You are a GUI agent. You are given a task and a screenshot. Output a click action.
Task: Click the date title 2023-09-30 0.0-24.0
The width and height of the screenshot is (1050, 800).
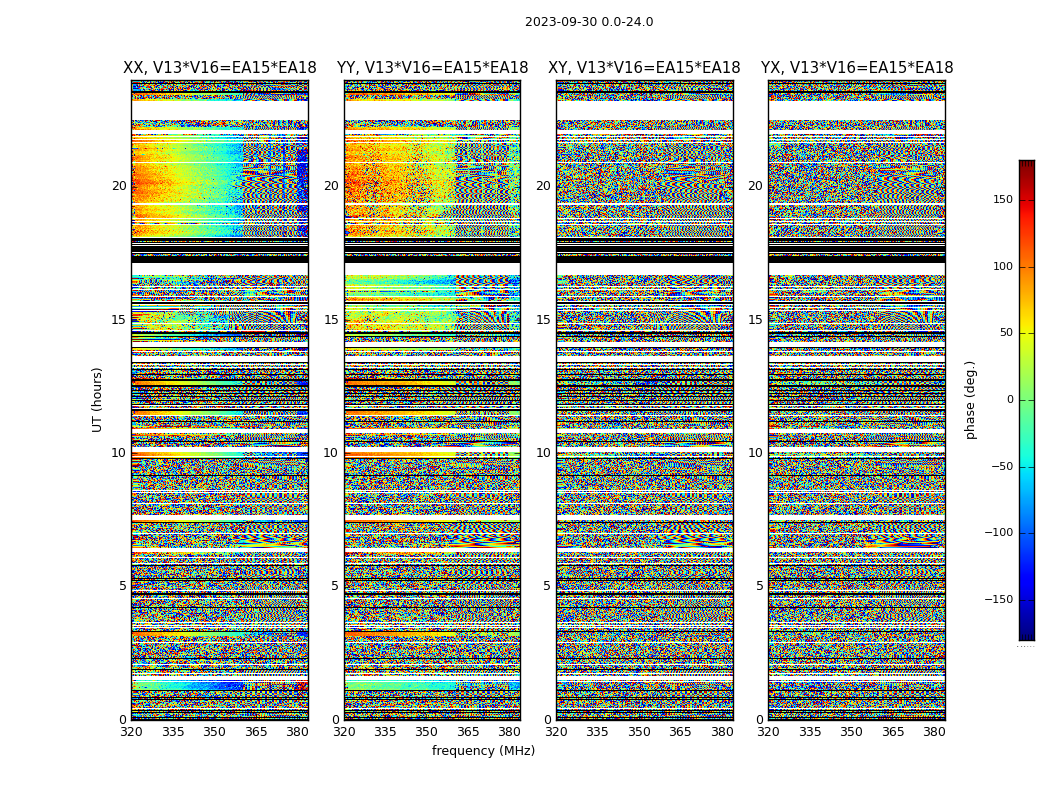click(589, 22)
